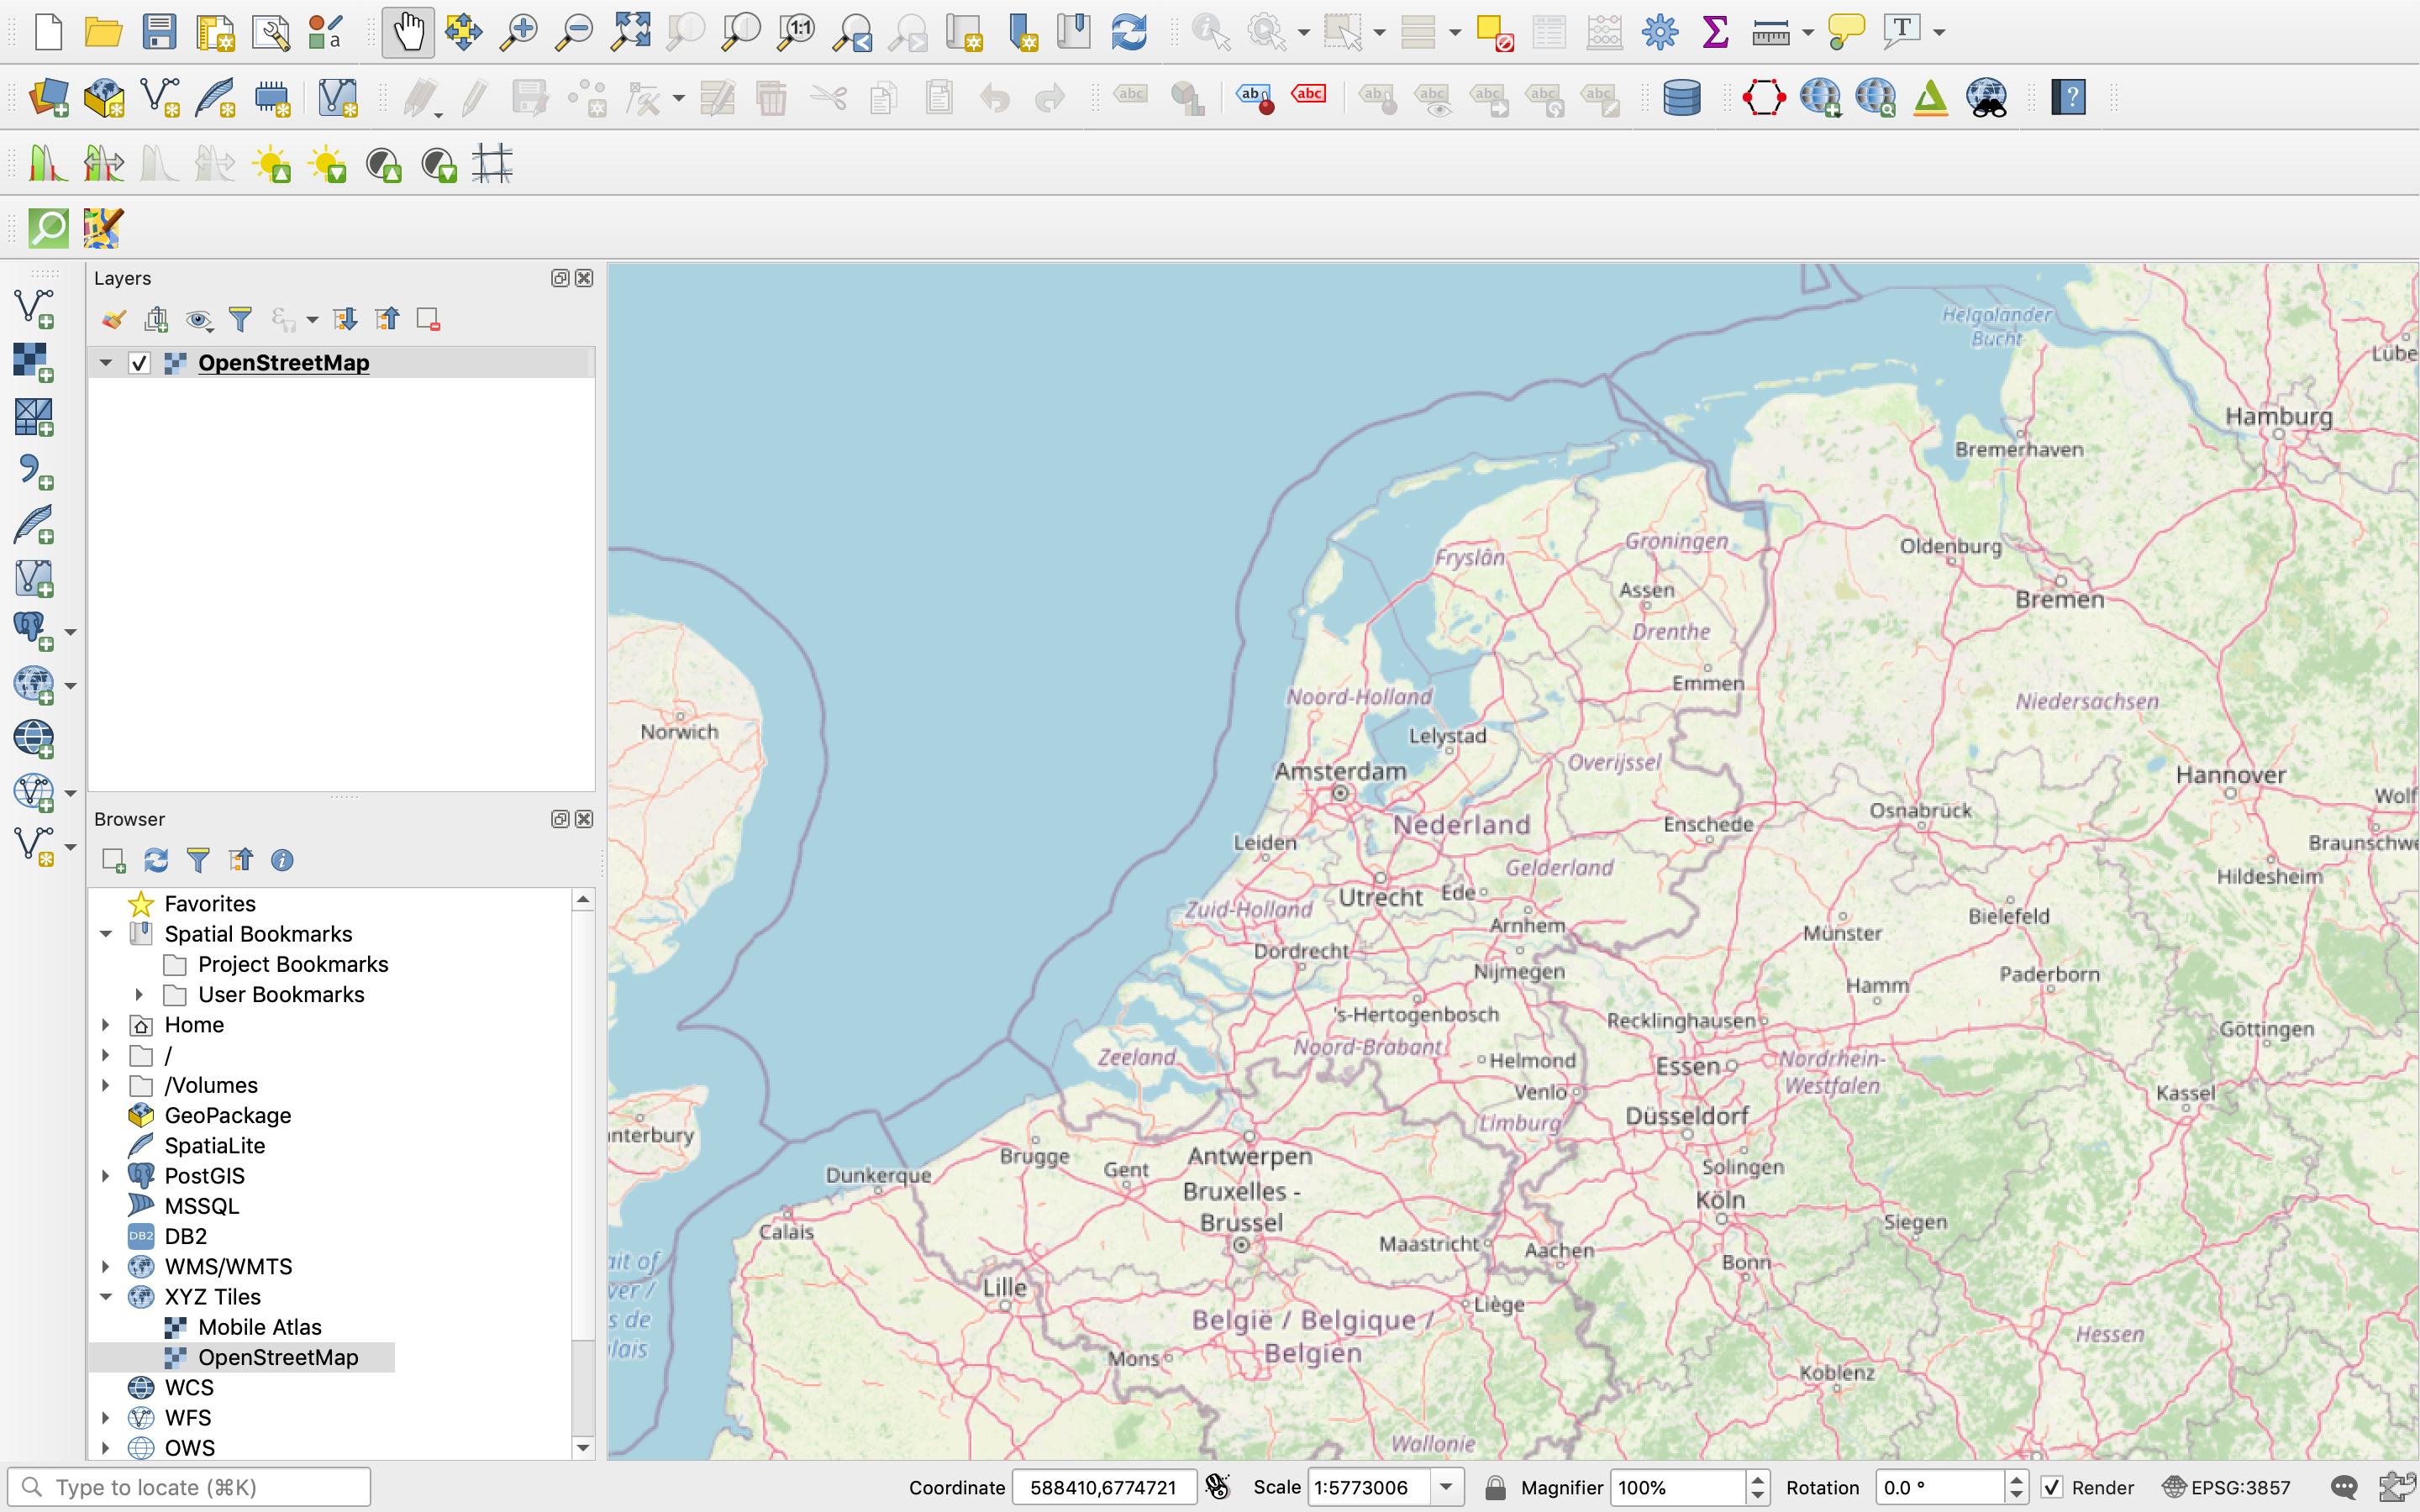Screen dimensions: 2420x1512
Task: Create a new spatial bookmark
Action: 1022,31
